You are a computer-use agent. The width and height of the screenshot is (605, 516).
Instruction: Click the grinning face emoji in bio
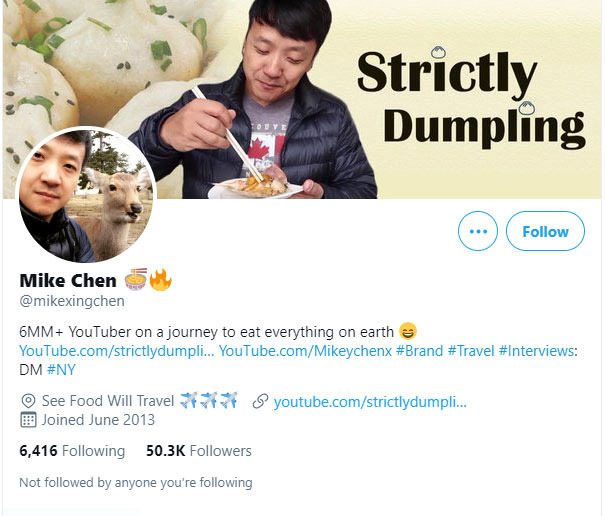pyautogui.click(x=408, y=332)
